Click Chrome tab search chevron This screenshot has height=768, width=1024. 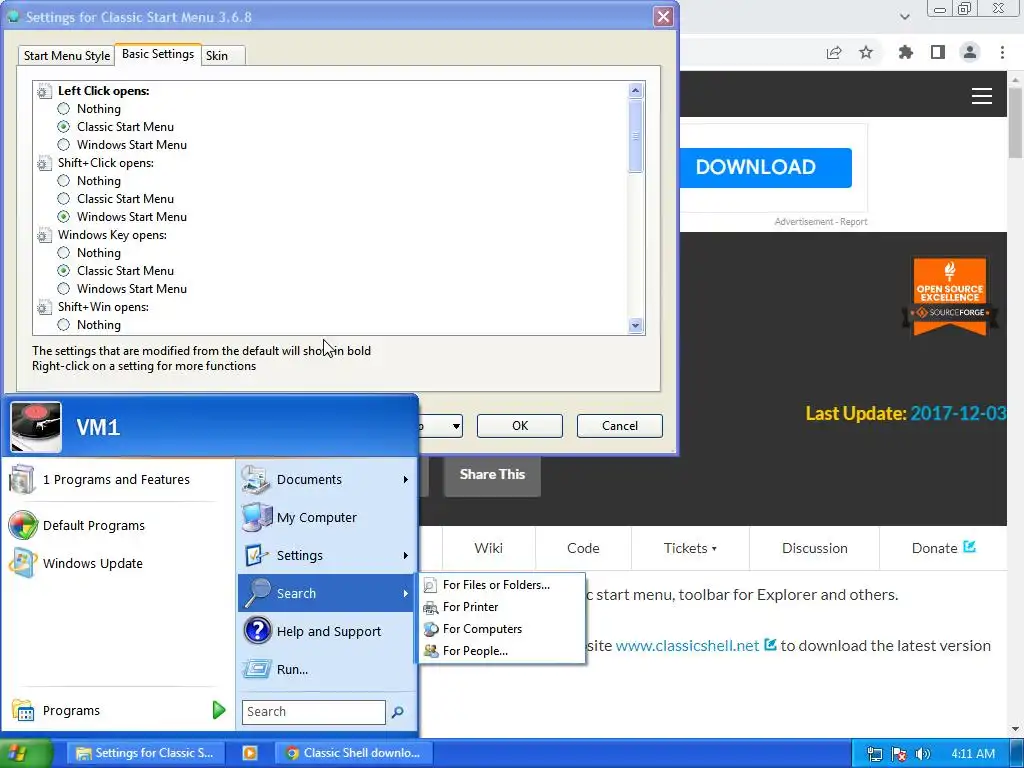tap(904, 16)
